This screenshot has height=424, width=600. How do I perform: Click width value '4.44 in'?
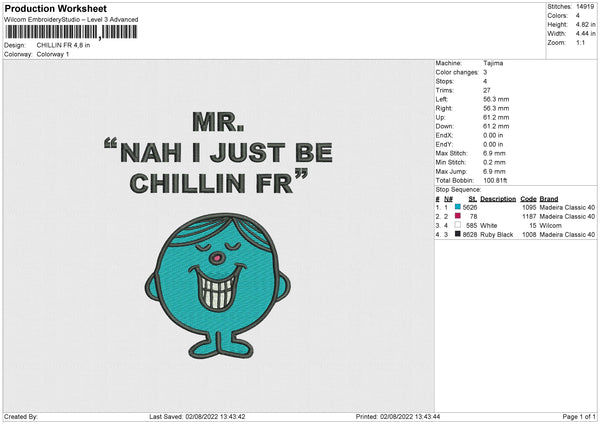(585, 34)
